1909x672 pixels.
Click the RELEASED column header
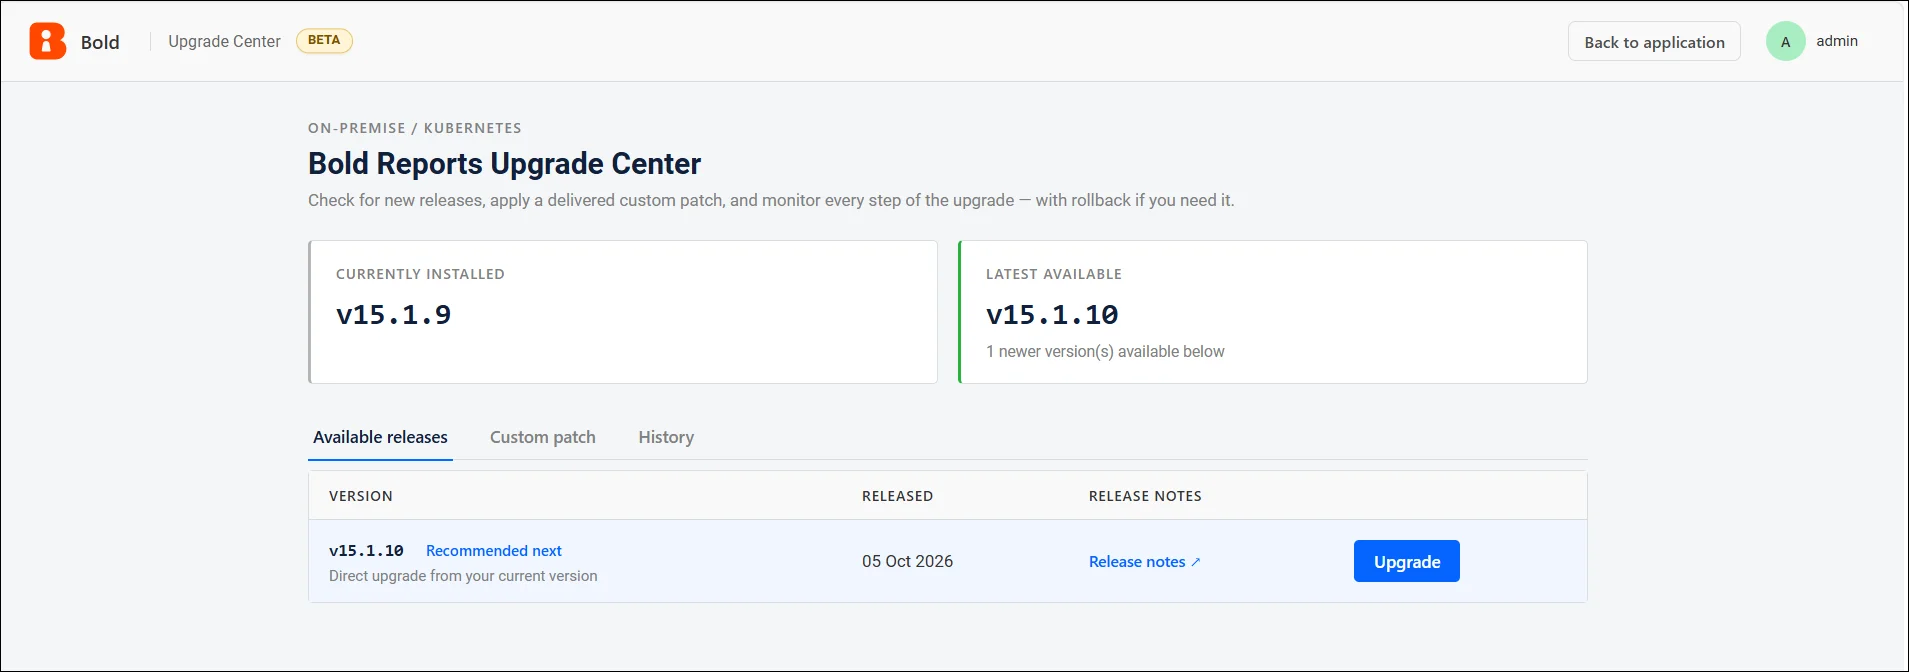coord(897,496)
